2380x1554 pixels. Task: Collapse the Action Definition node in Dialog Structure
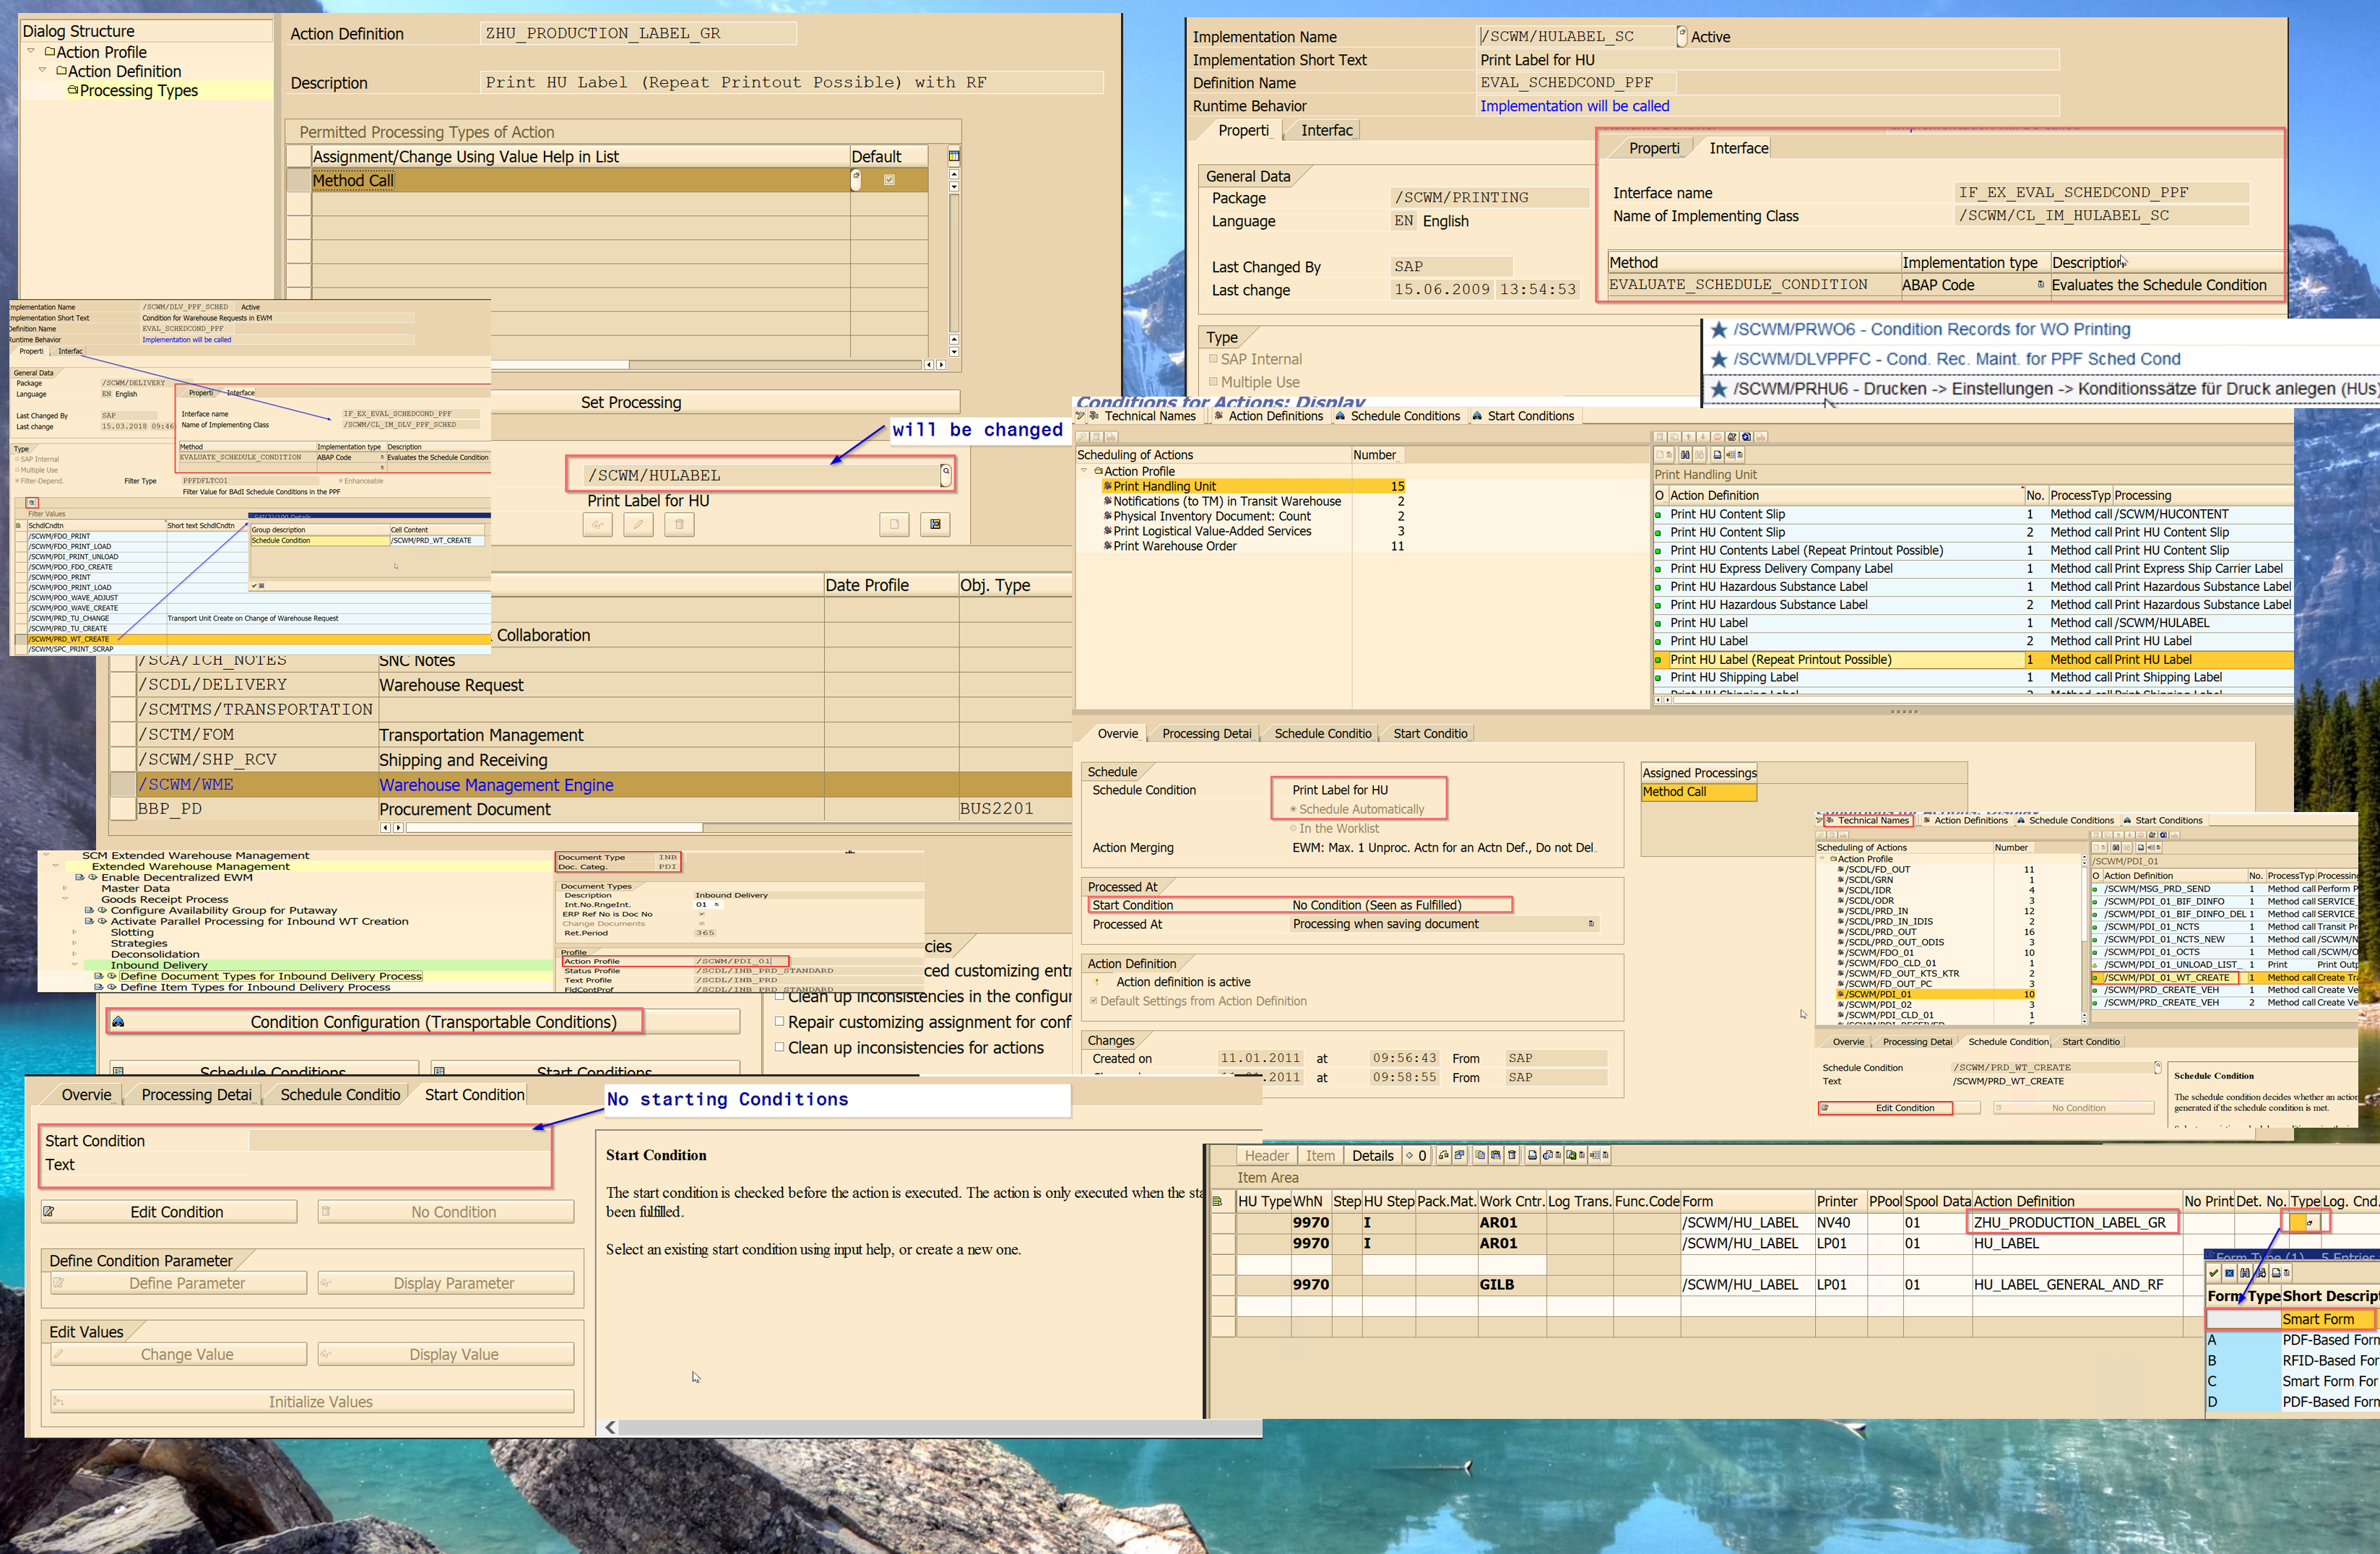tap(43, 71)
